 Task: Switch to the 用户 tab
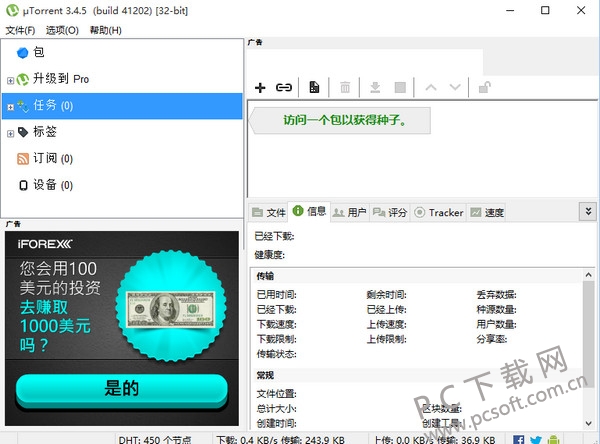(349, 212)
